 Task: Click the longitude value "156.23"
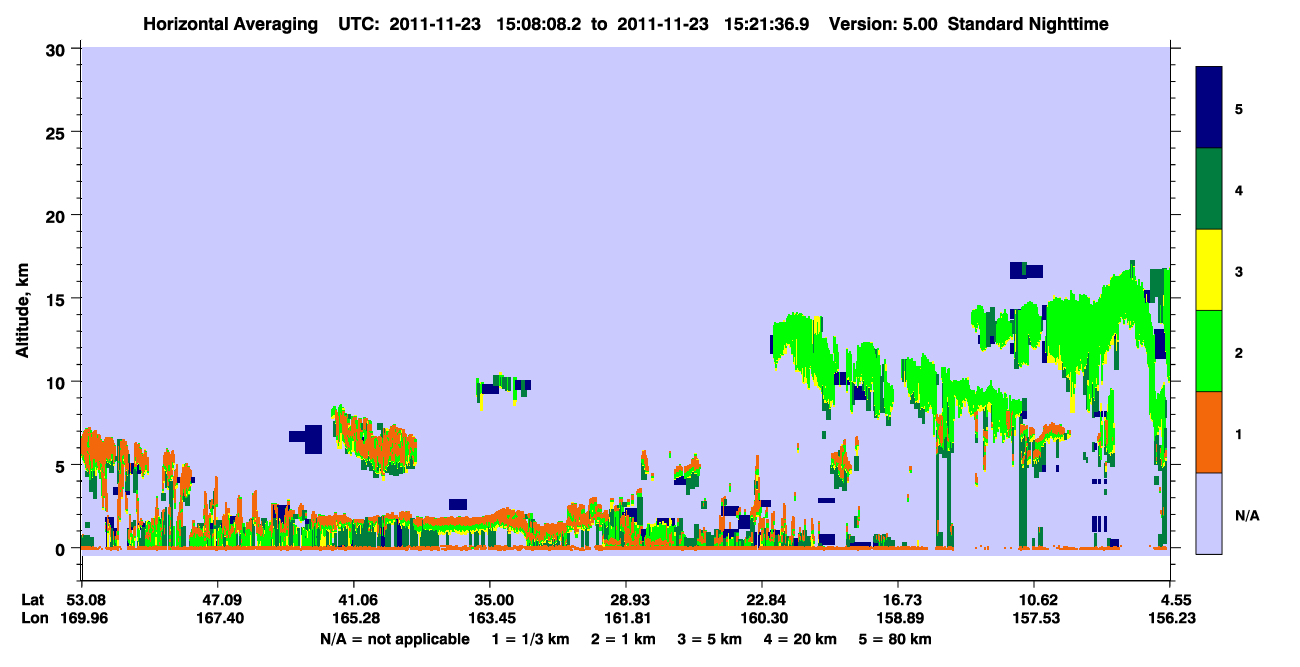(1170, 619)
